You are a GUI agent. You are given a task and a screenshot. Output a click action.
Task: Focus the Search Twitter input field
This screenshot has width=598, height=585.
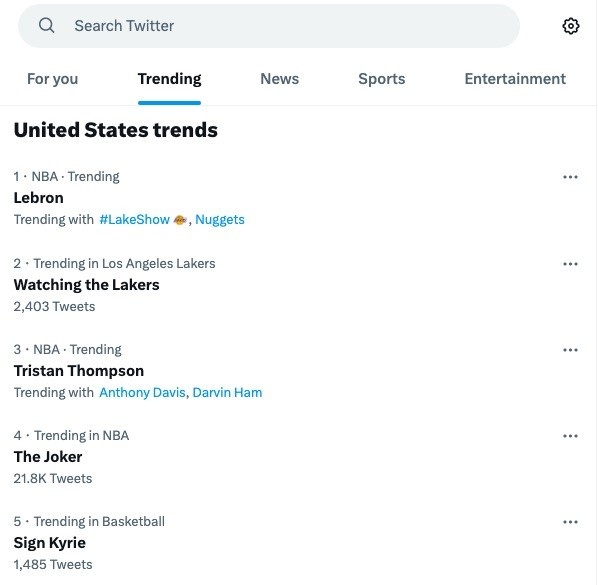point(269,26)
